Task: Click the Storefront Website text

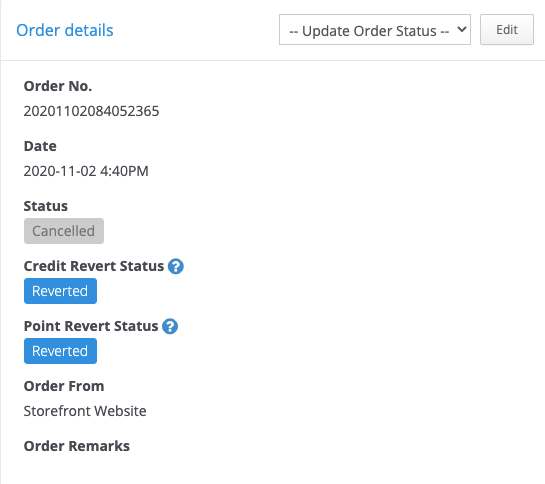Action: tap(85, 411)
